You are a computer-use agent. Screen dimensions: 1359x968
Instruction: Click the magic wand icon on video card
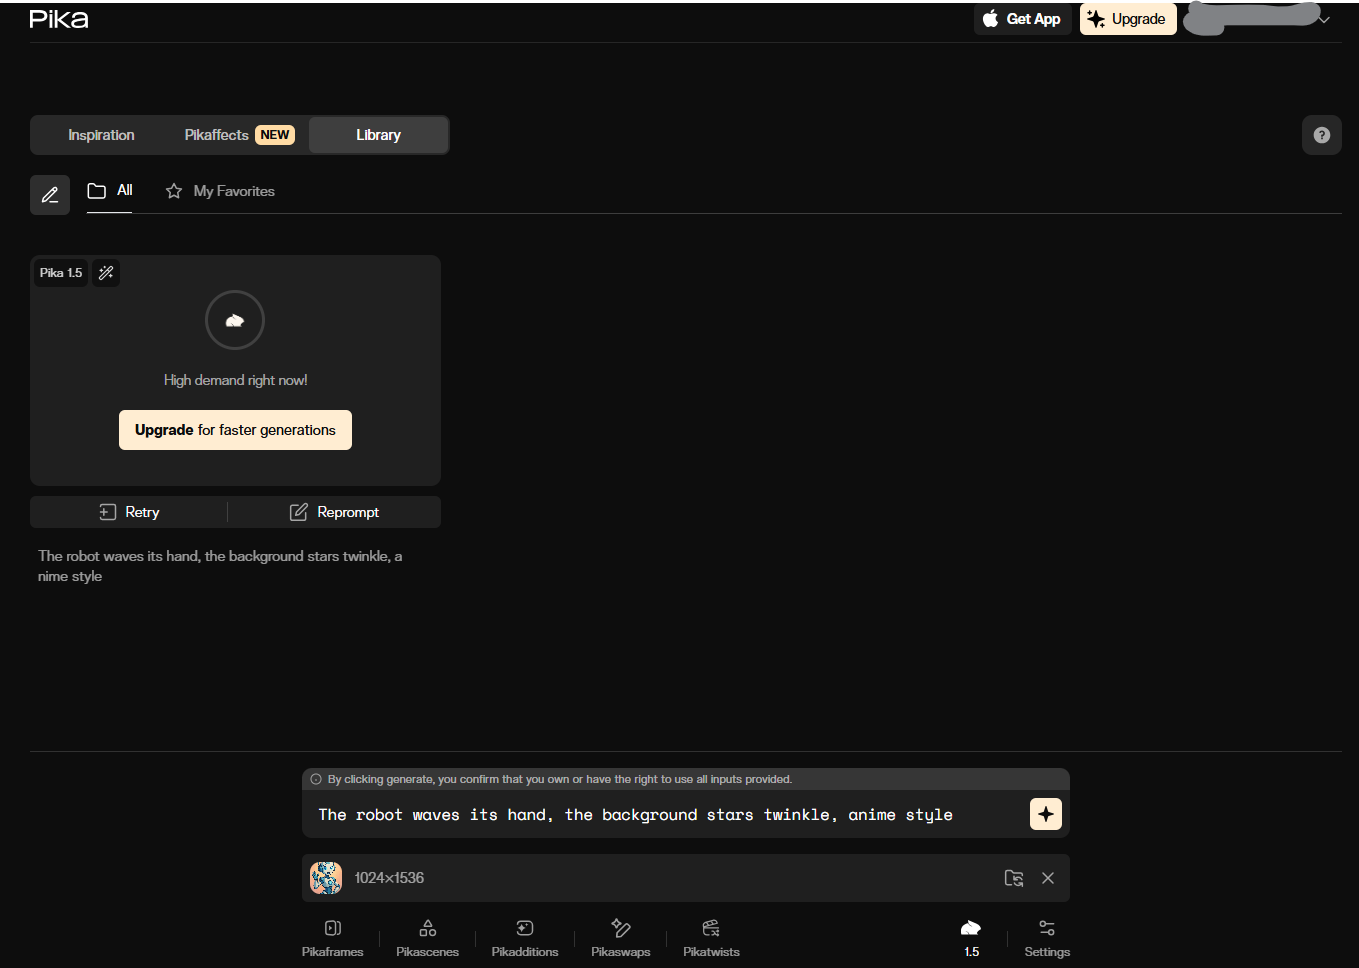(x=106, y=273)
